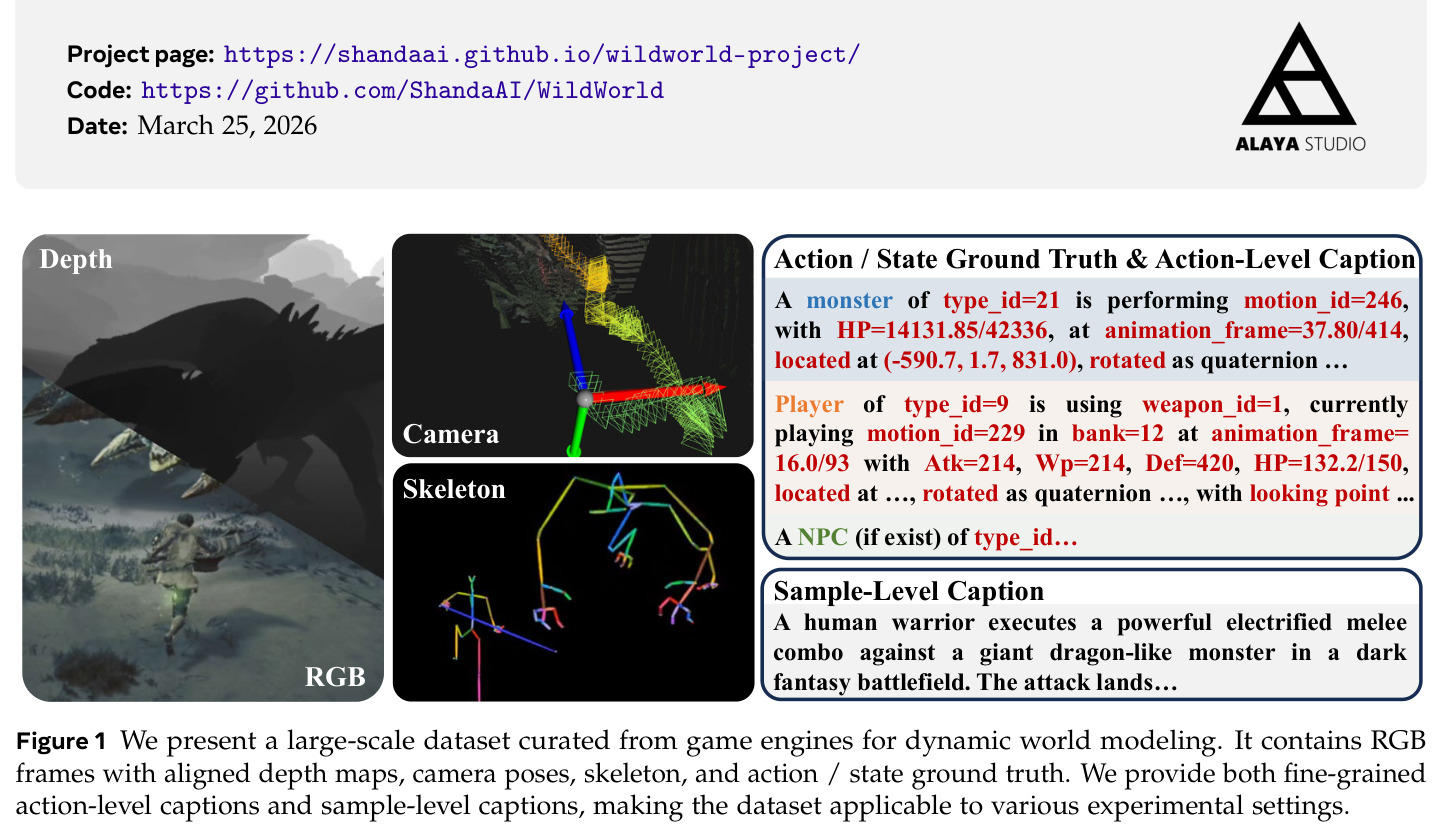Click the "Project page:" label
Image resolution: width=1444 pixels, height=838 pixels.
coord(141,54)
